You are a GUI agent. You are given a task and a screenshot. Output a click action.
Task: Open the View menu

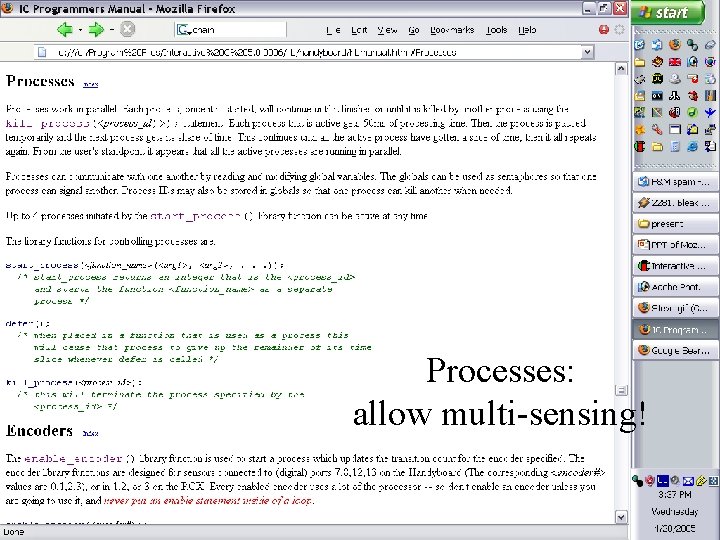[x=387, y=30]
